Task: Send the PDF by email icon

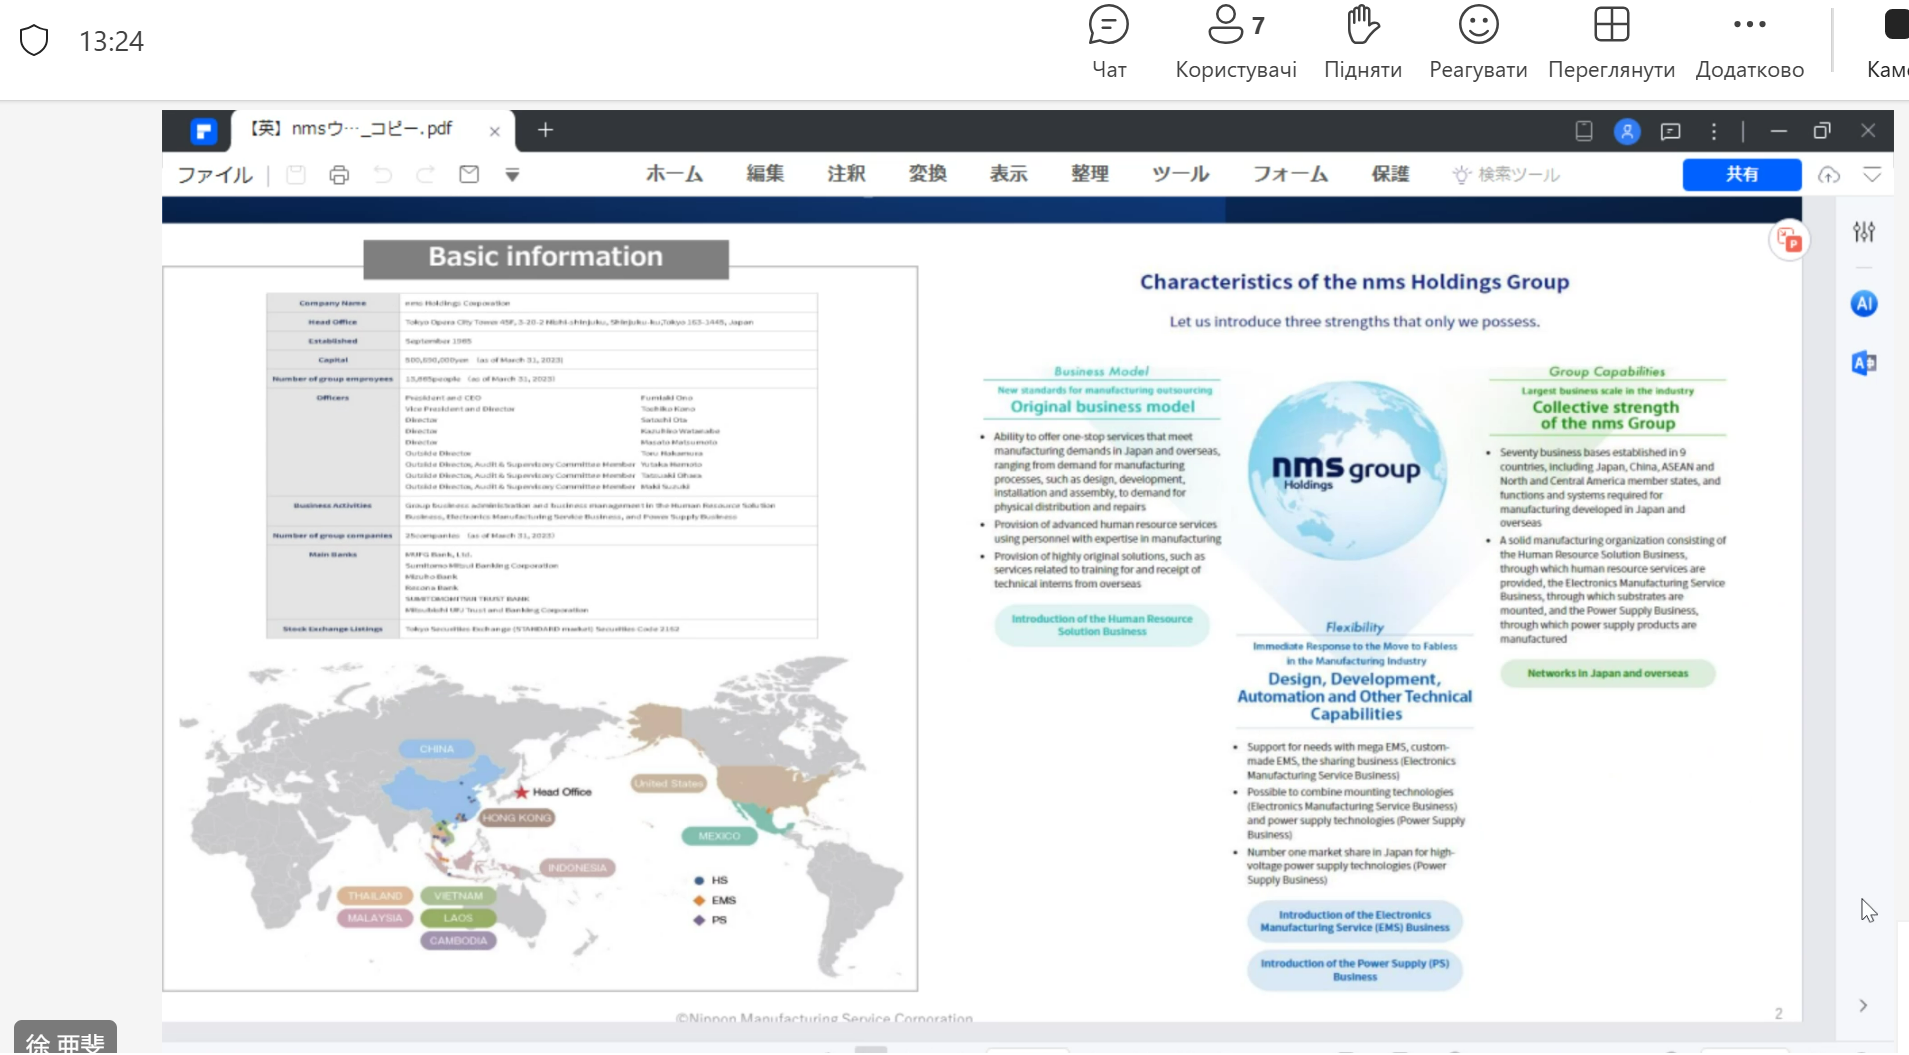Action: (469, 175)
